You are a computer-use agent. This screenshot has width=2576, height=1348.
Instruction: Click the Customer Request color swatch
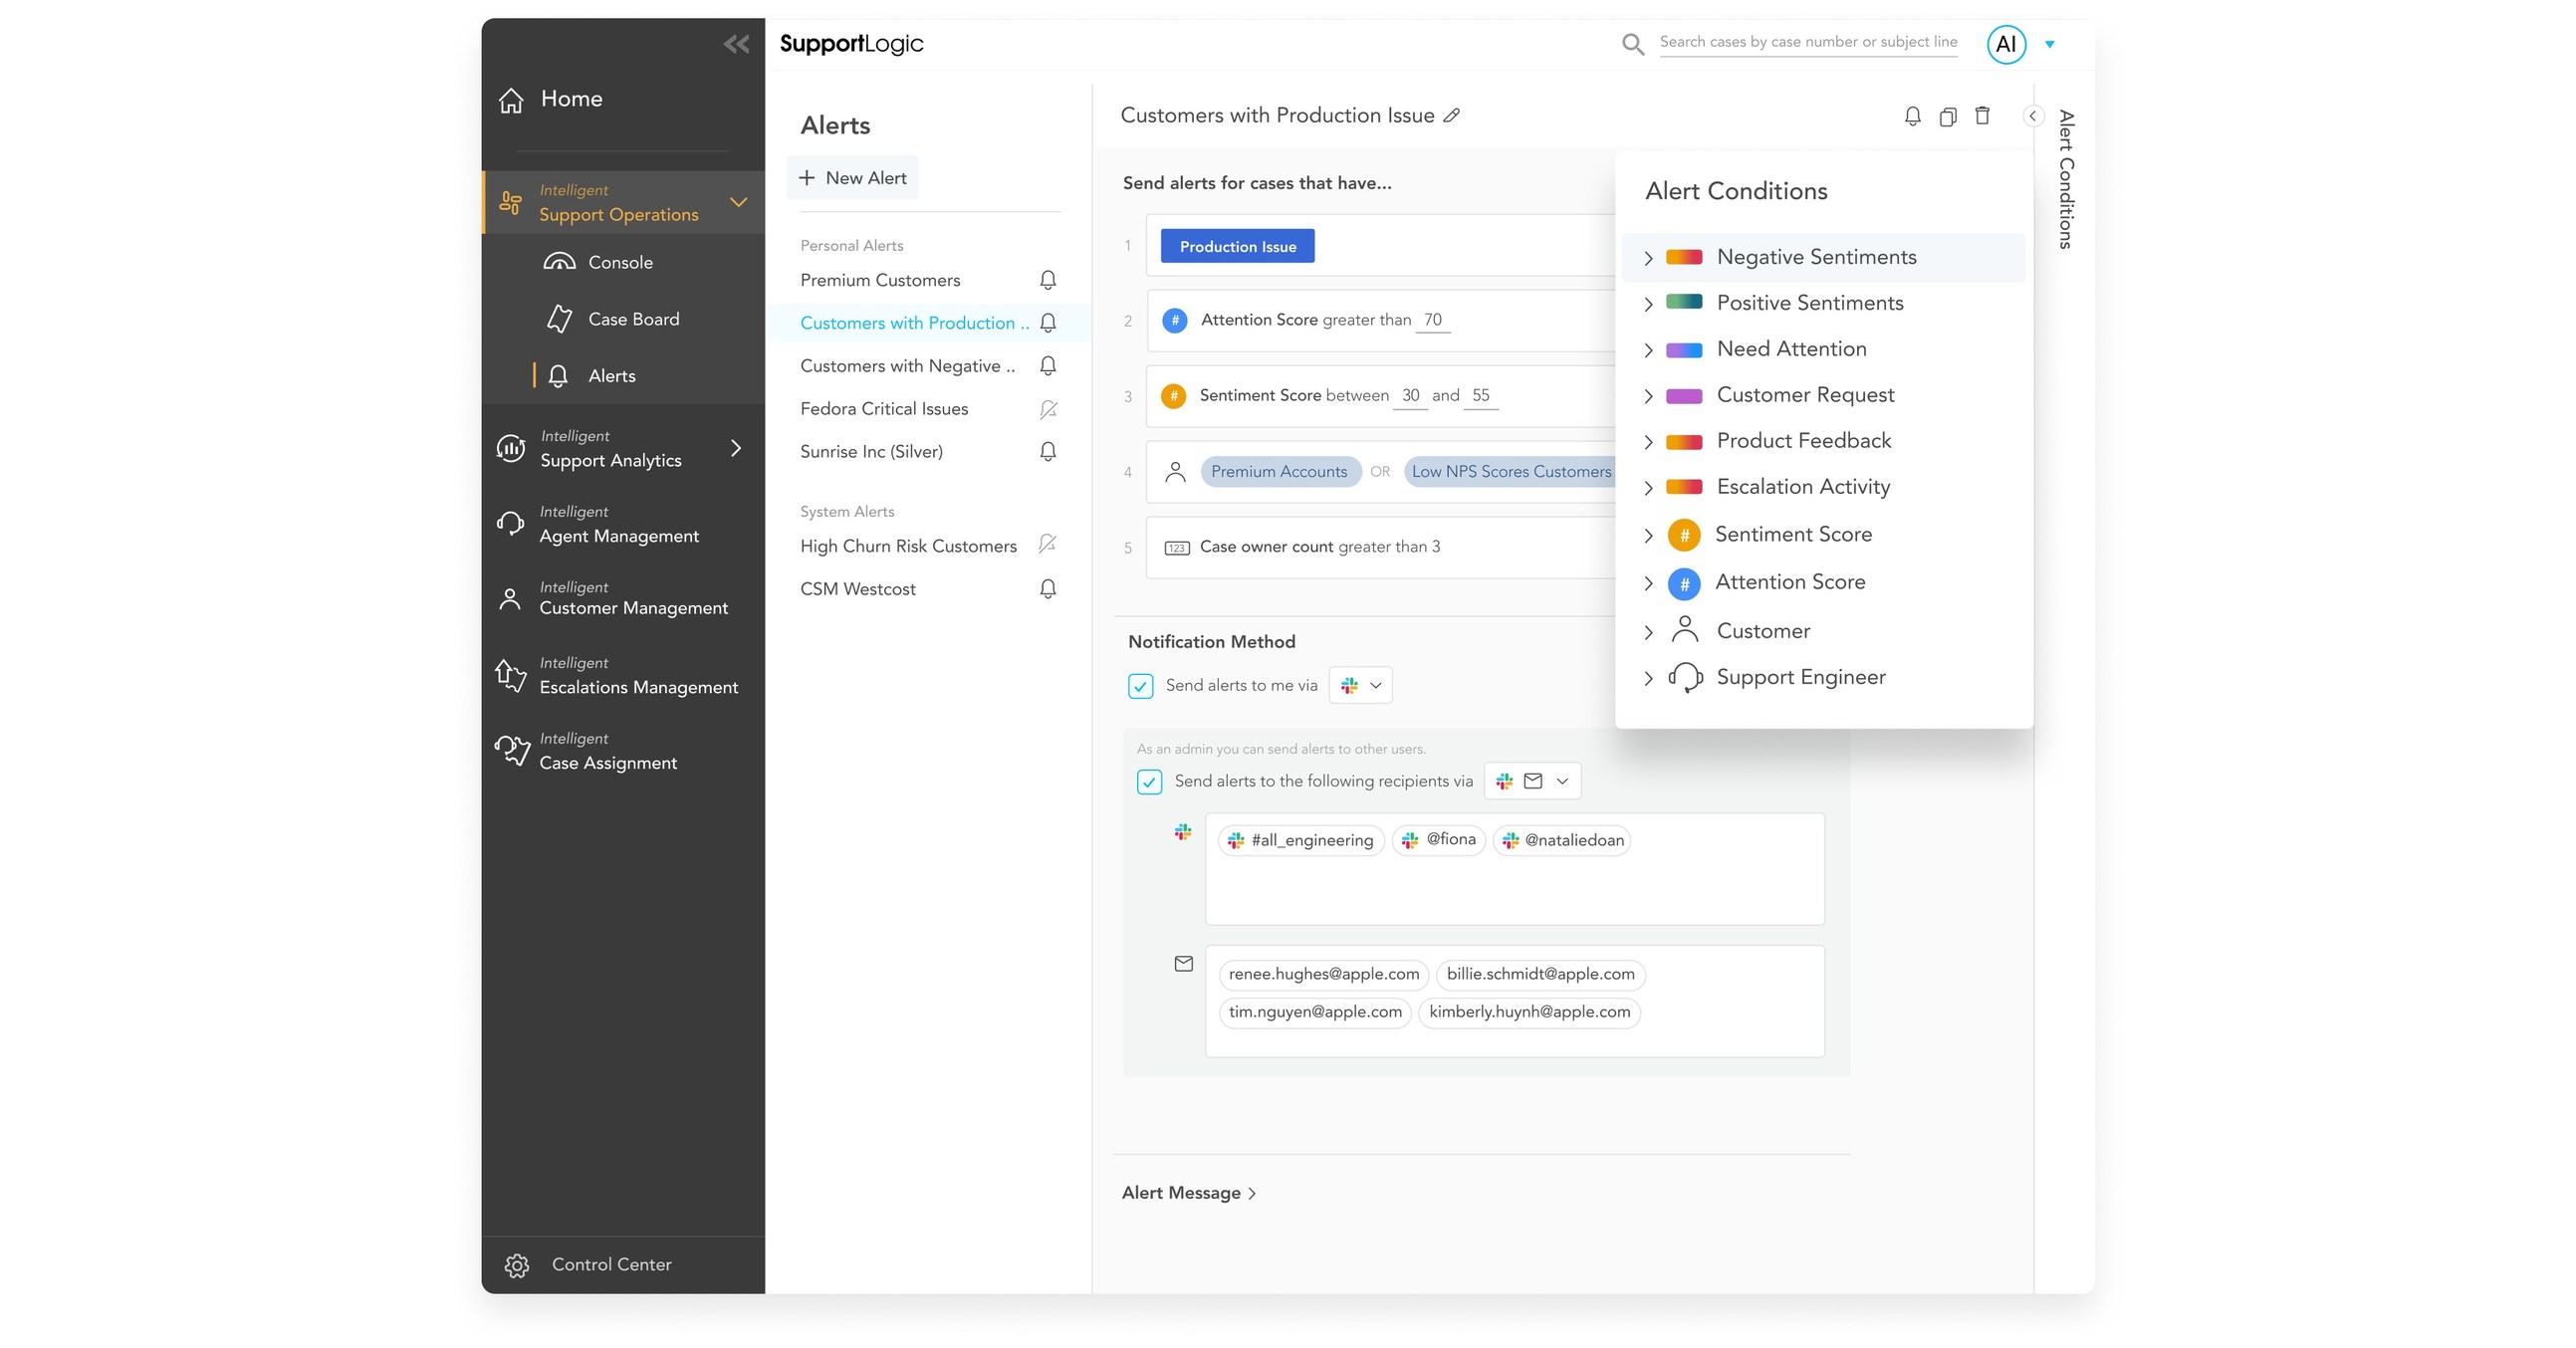1683,395
